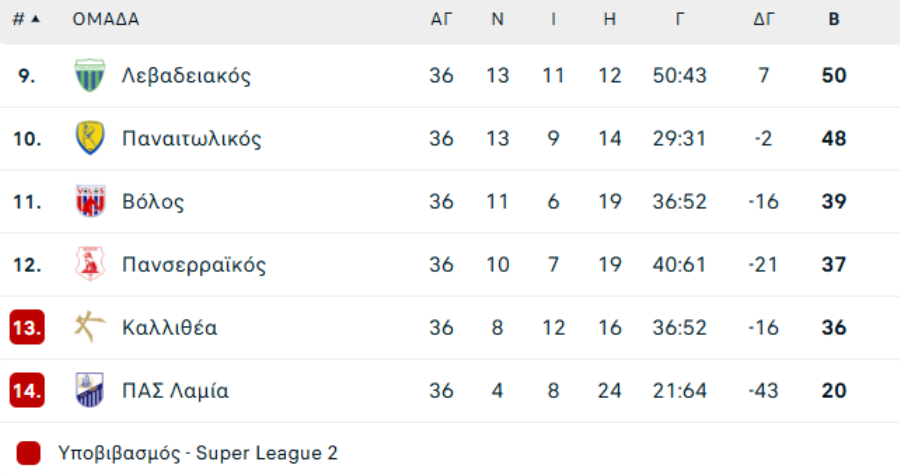Select the ΑΓ column header
Screen dimensions: 900x475
441,20
